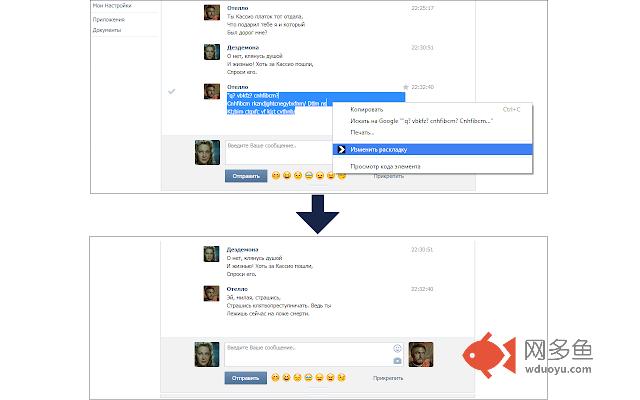This screenshot has height=400, width=640.
Task: Click Дездемона's avatar on the 22:30:51 message above the menu
Action: [212, 52]
